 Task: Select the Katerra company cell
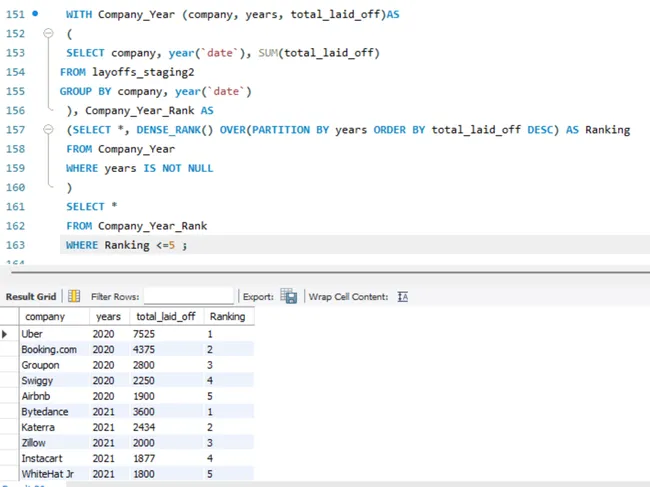[54, 427]
